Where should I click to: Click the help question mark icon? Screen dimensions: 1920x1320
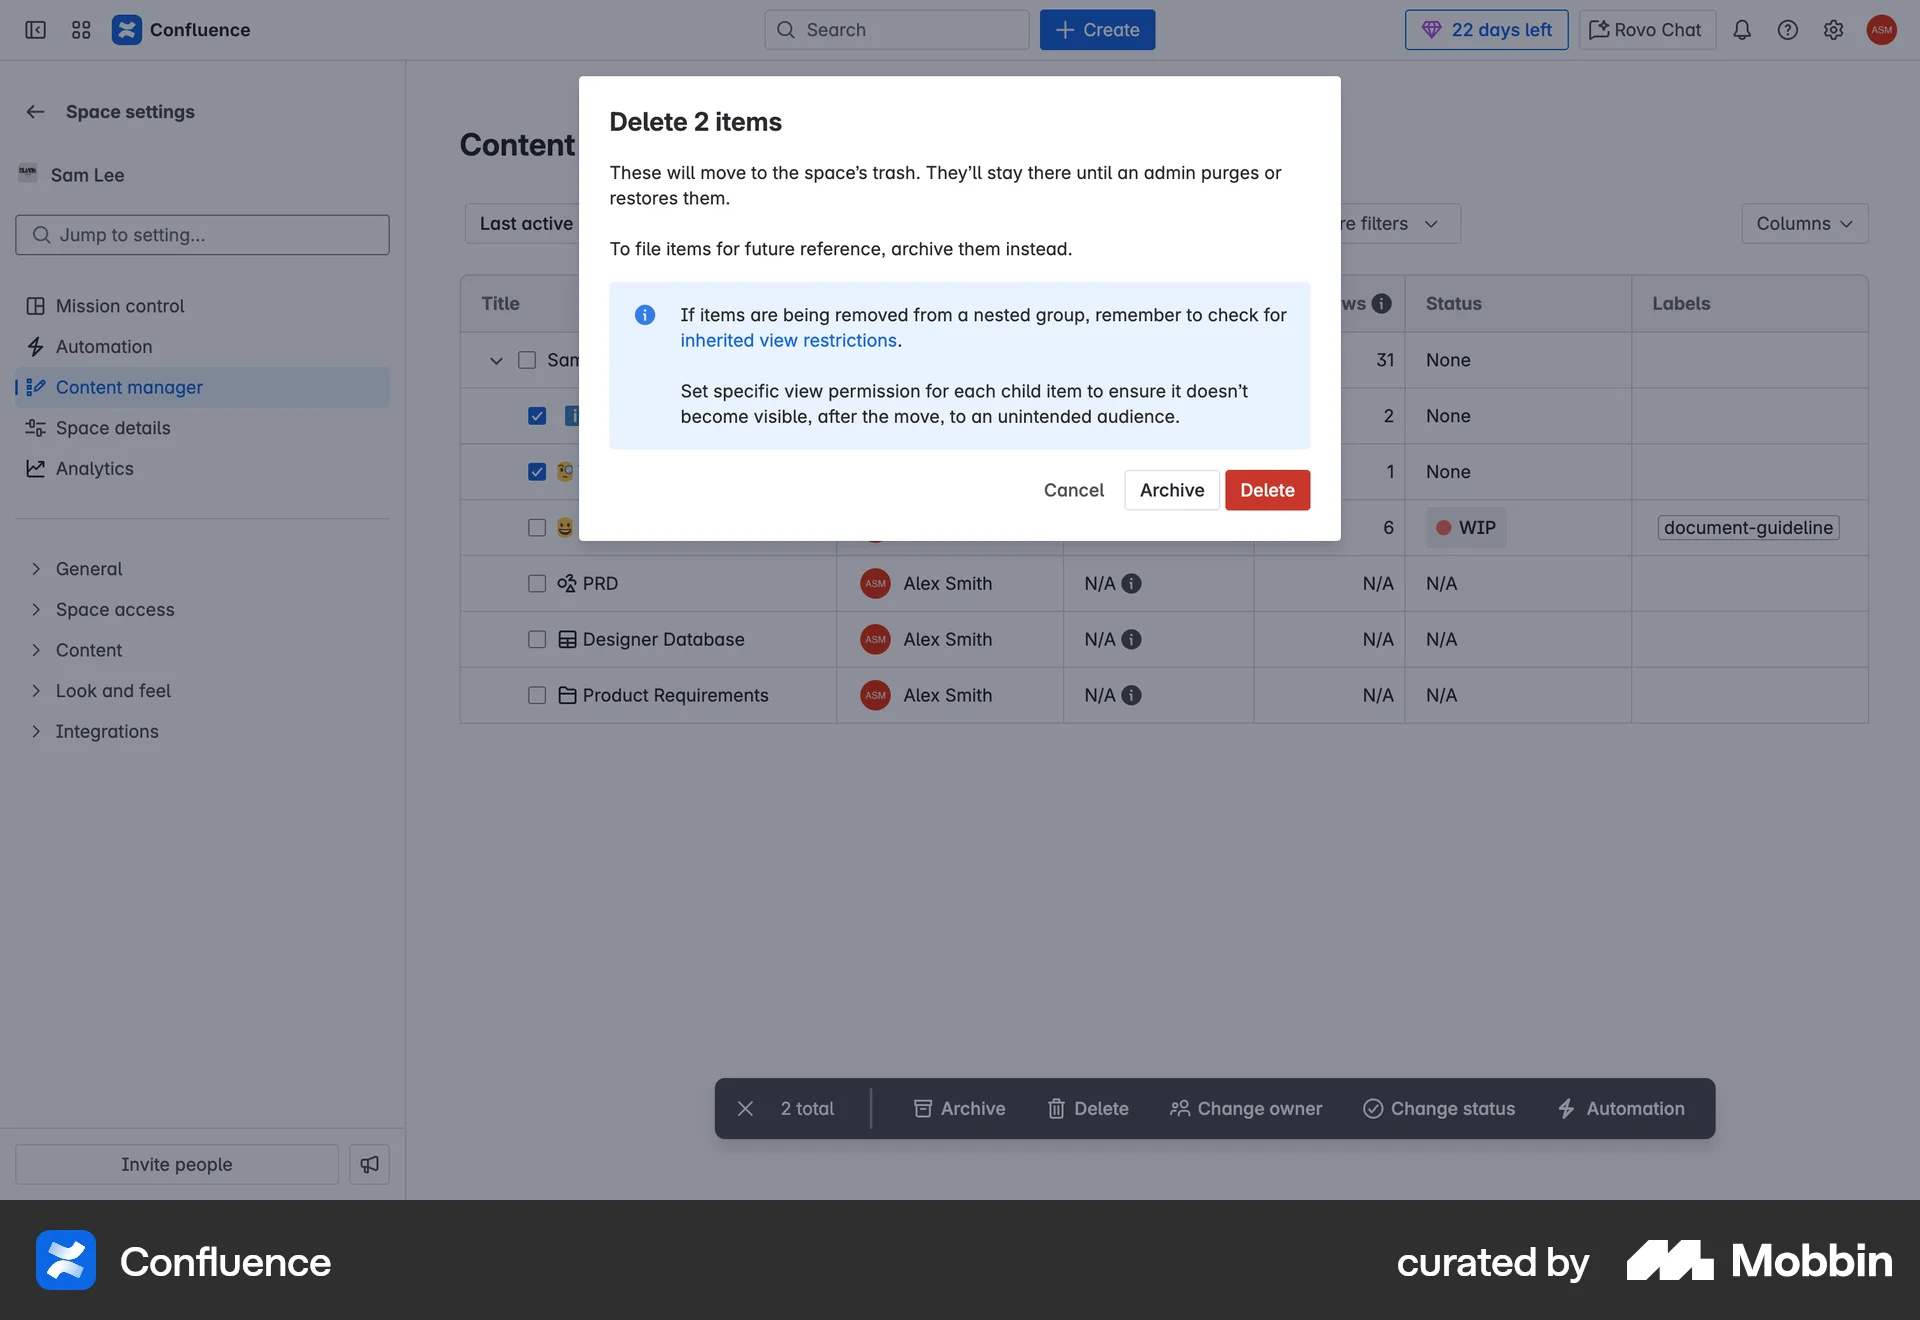[x=1788, y=30]
